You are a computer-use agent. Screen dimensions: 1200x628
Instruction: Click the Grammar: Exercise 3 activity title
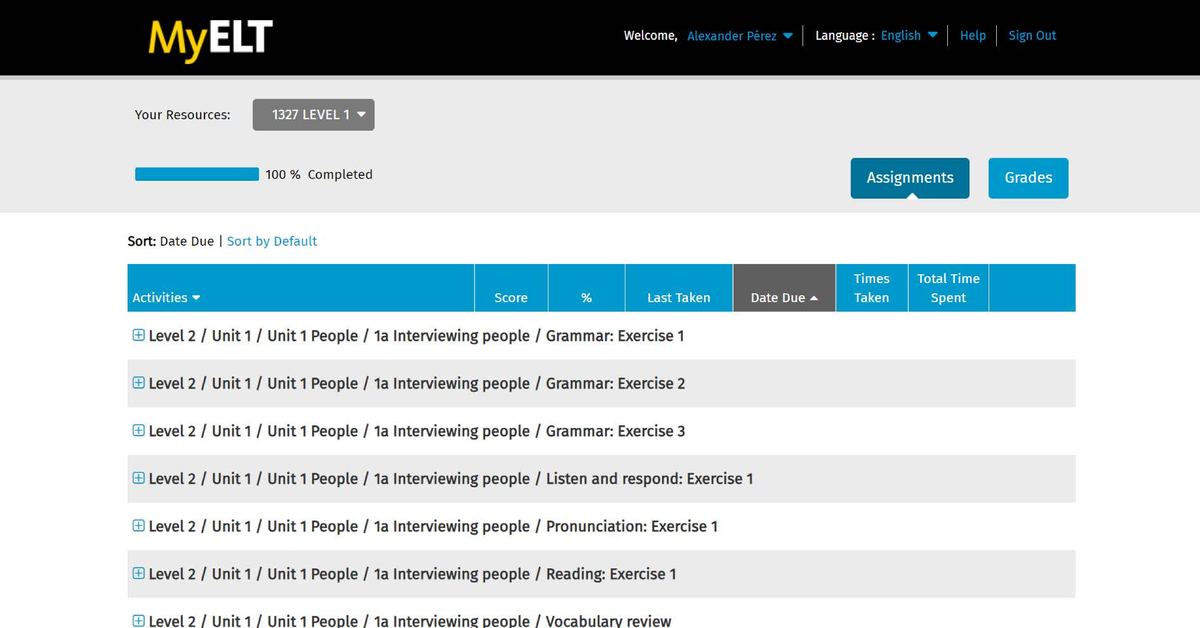(x=417, y=431)
